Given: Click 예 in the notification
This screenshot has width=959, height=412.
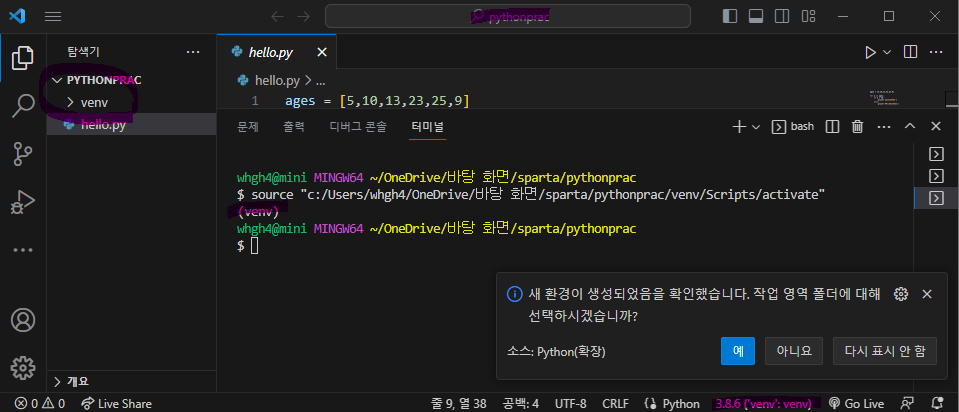Looking at the screenshot, I should (738, 351).
